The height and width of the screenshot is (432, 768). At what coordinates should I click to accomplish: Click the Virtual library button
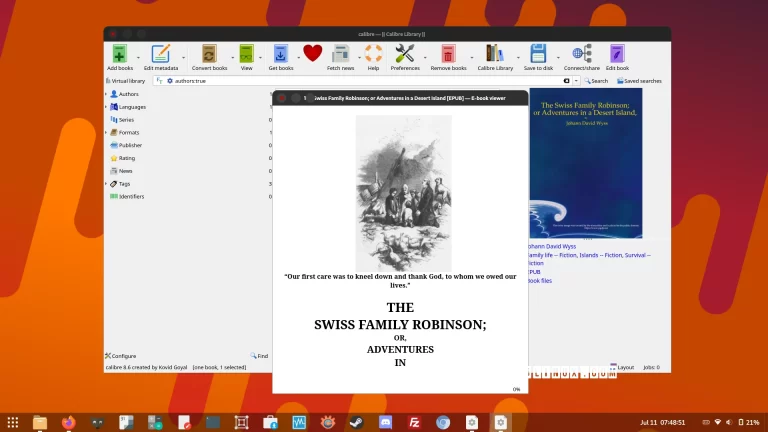pyautogui.click(x=125, y=81)
